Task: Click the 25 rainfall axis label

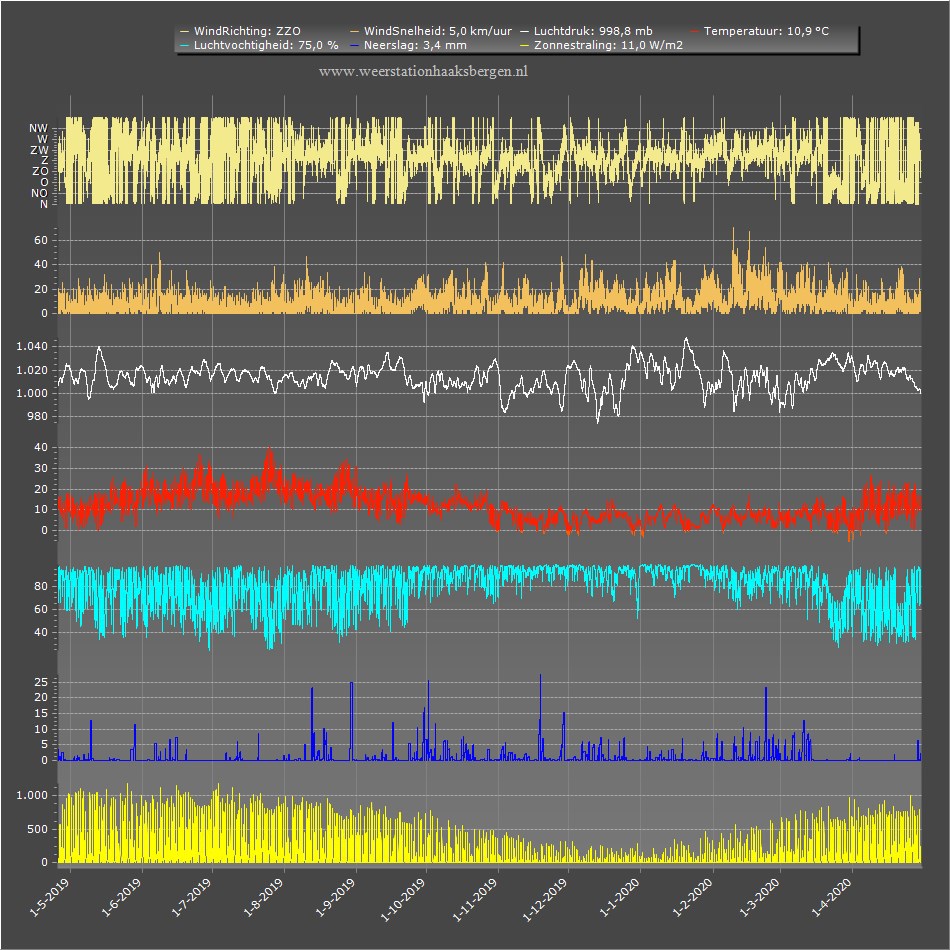Action: tap(41, 682)
